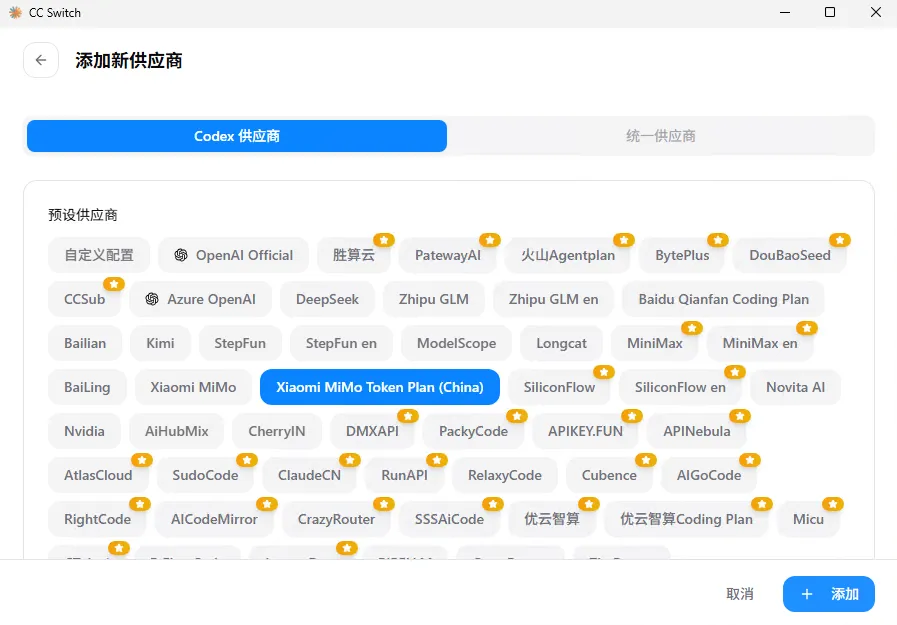Select the 优云智算 preset
This screenshot has height=625, width=897.
(x=552, y=519)
